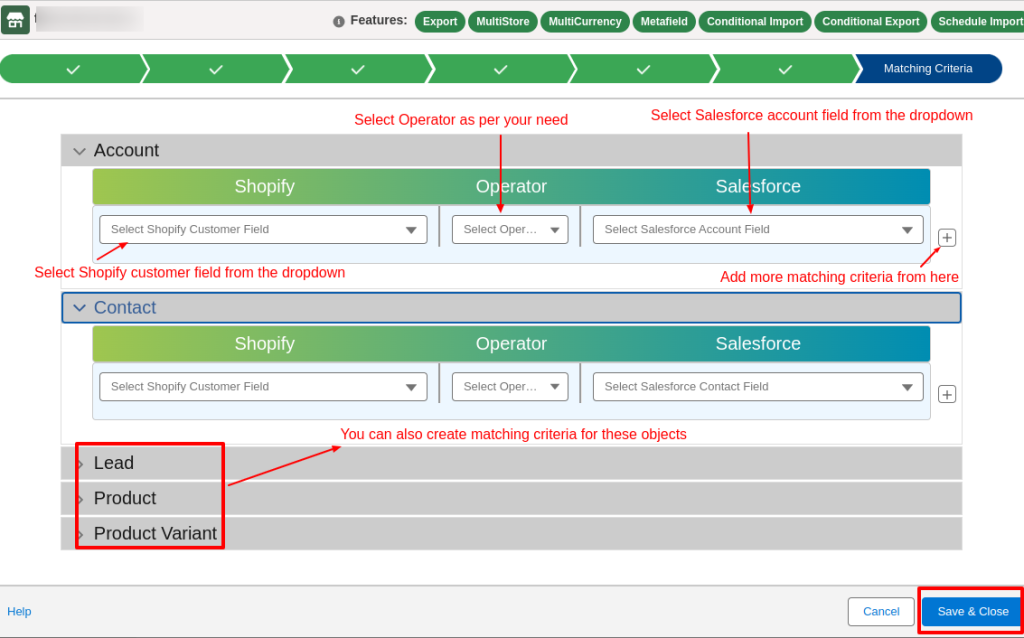Select the MultiStore feature pill
The image size is (1024, 638).
(x=503, y=22)
